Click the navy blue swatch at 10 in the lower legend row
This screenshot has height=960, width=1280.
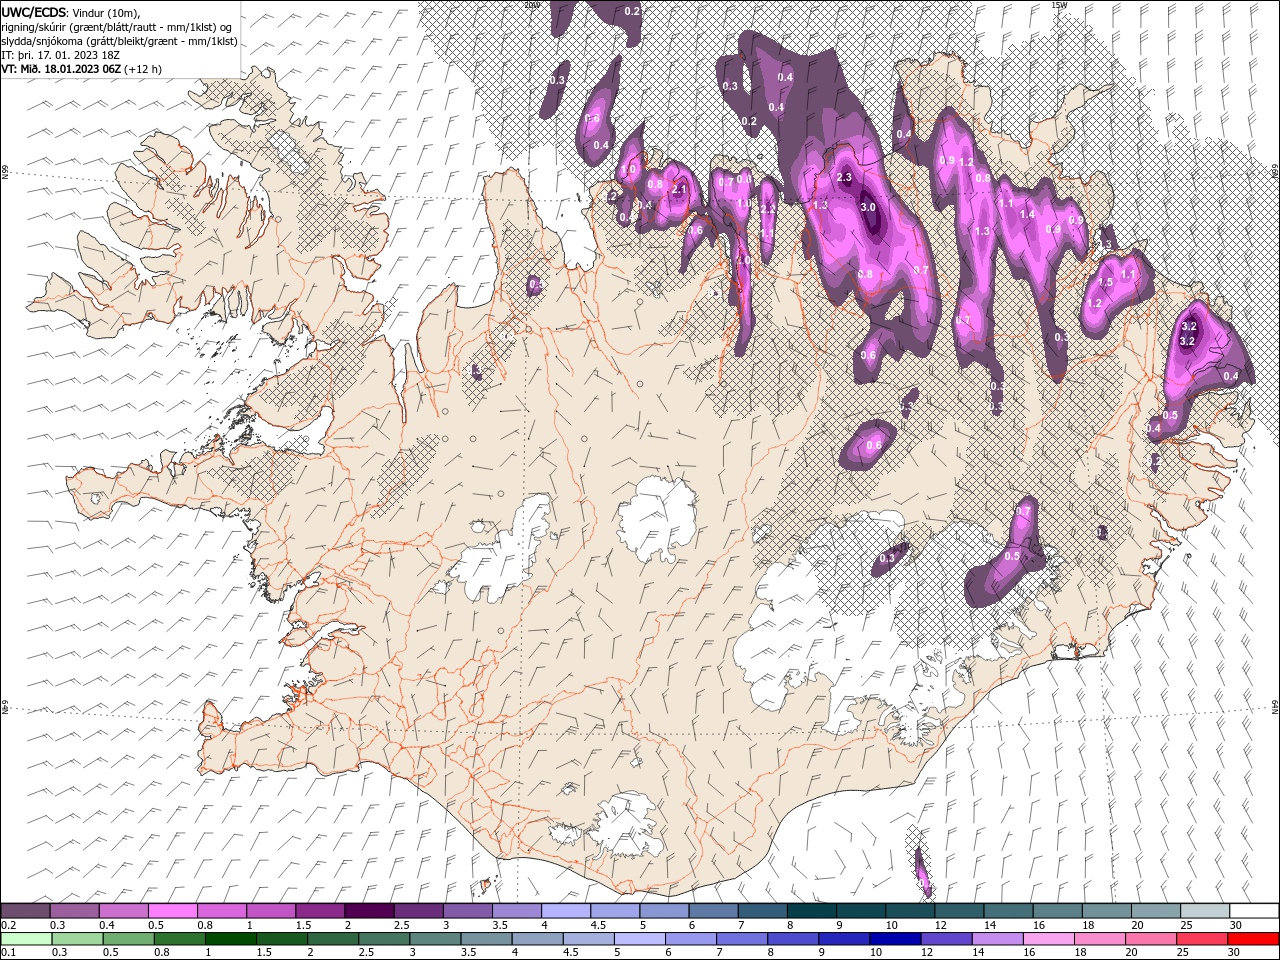896,939
